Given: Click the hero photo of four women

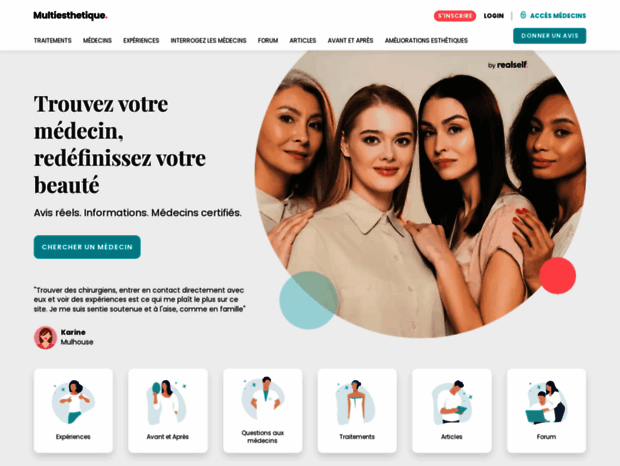Looking at the screenshot, I should tap(420, 194).
